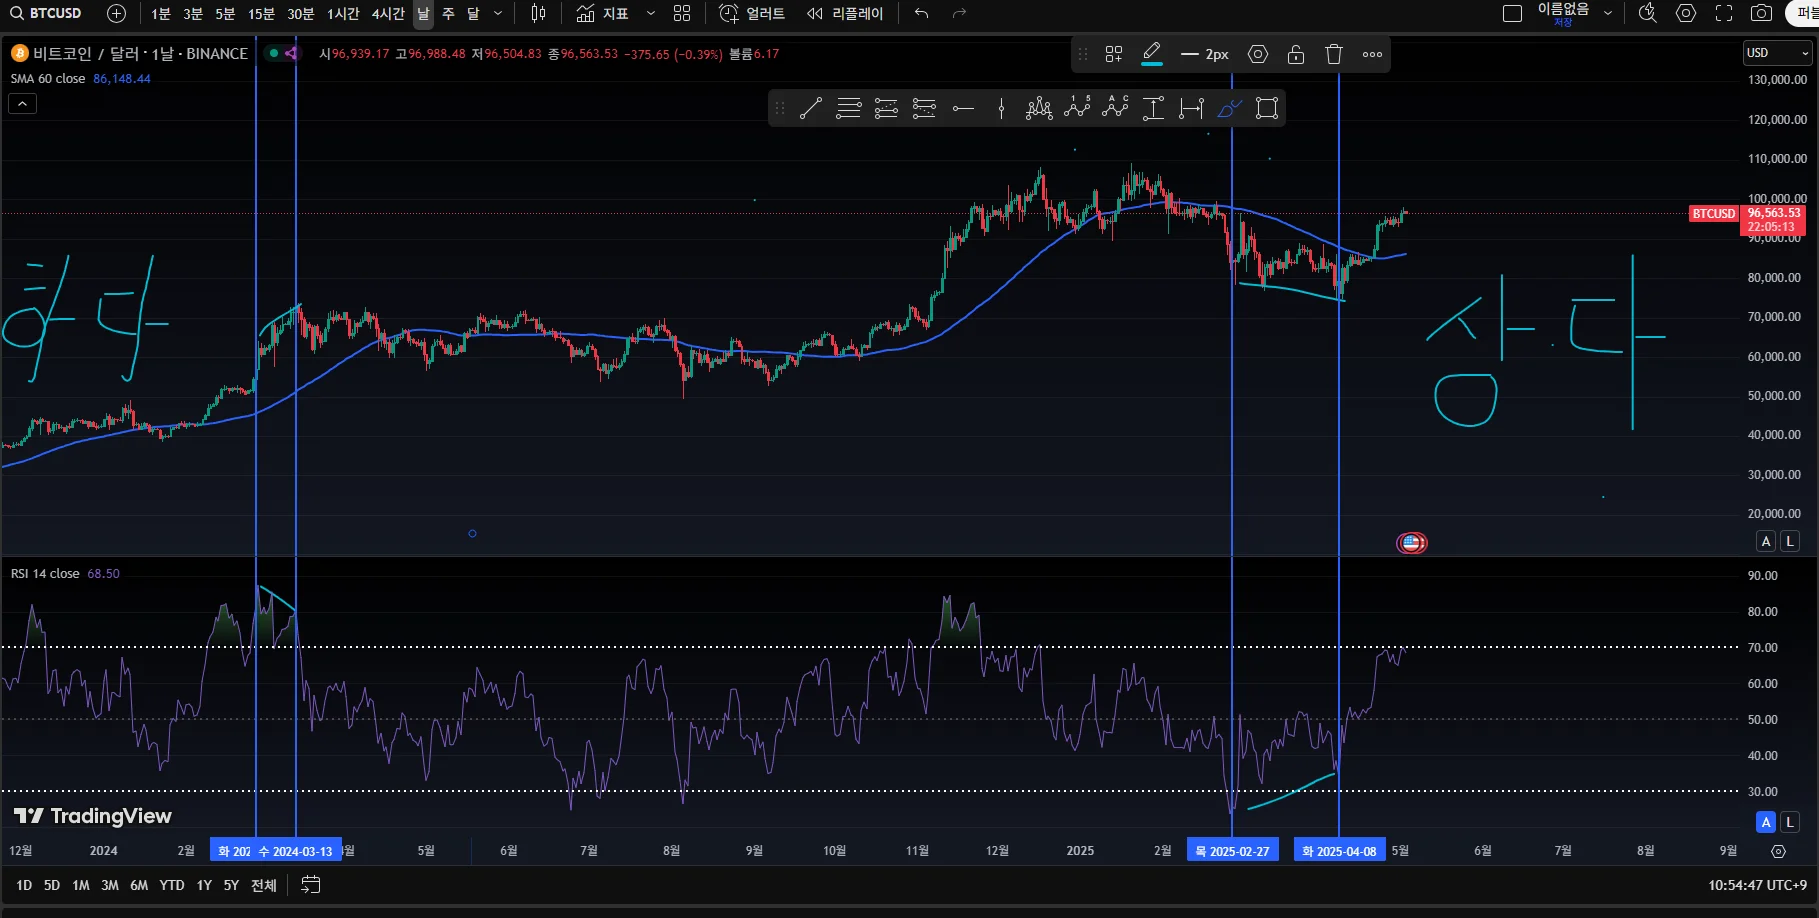Expand the timeframe interval dropdown arrow
The height and width of the screenshot is (918, 1819).
[498, 13]
